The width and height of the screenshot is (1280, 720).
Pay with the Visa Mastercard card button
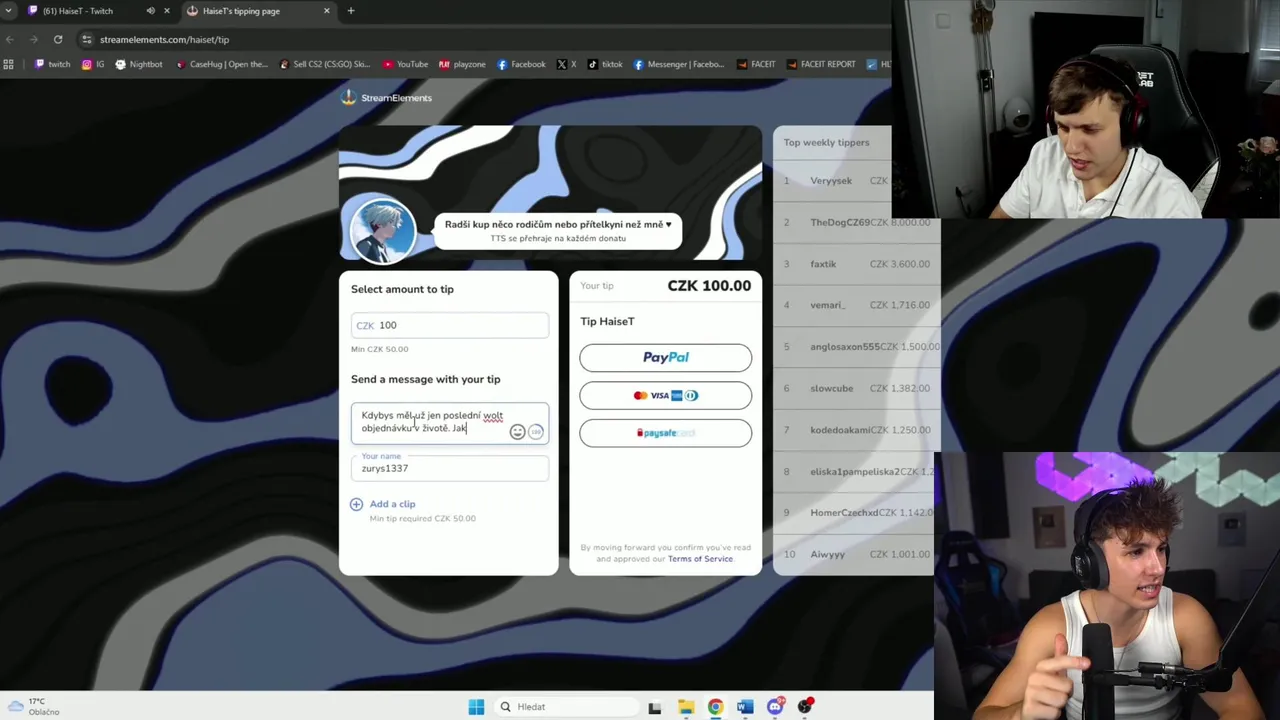(665, 395)
